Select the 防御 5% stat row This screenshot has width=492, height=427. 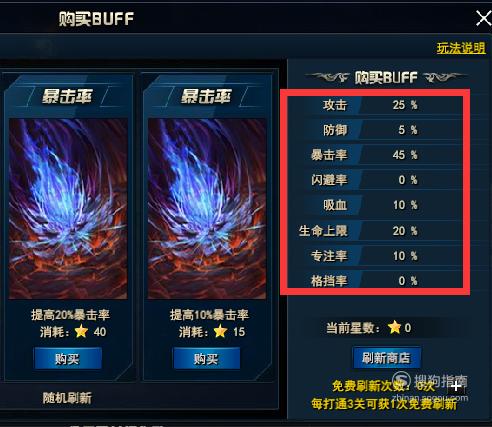pyautogui.click(x=375, y=130)
